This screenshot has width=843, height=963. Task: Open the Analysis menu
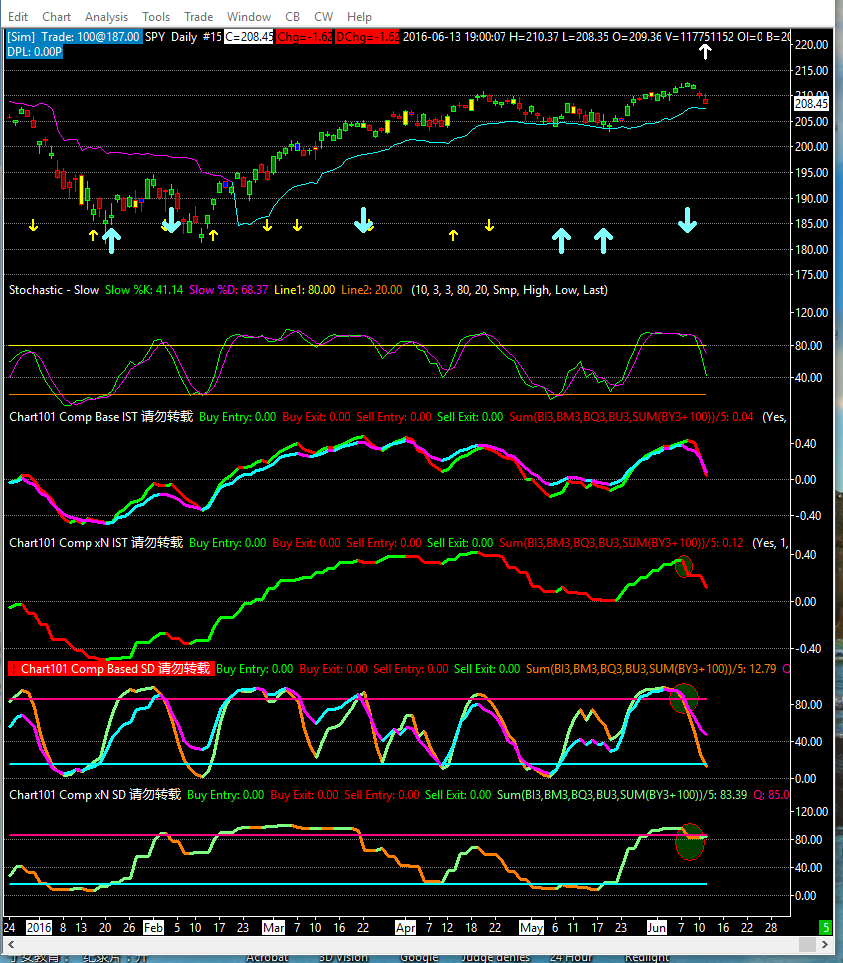click(x=106, y=17)
